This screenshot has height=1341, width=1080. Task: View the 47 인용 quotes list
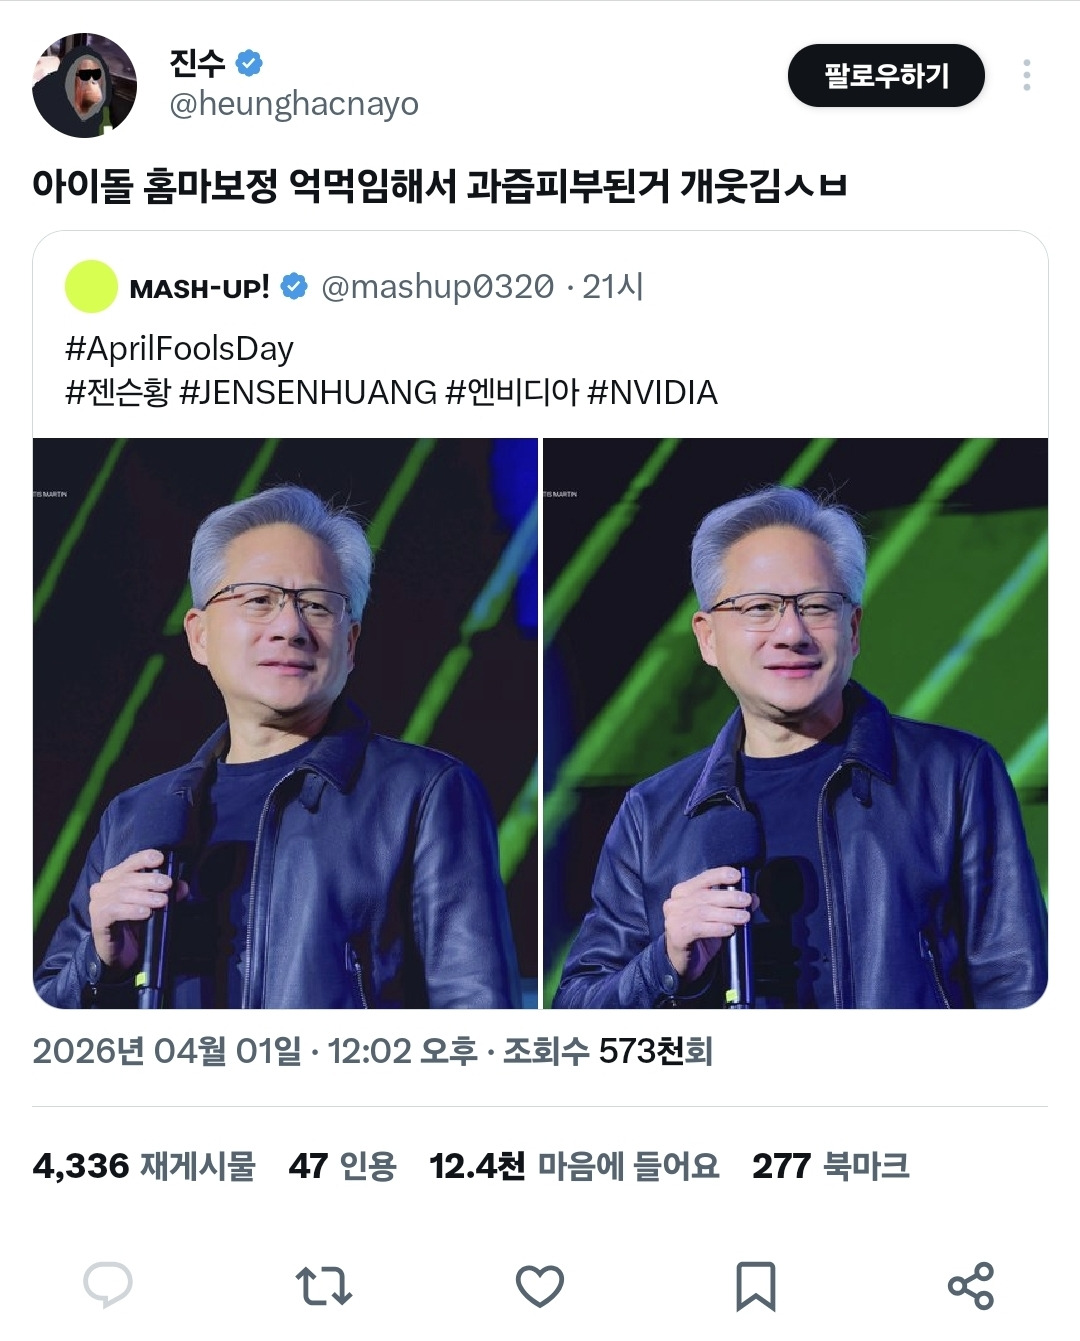[343, 1166]
